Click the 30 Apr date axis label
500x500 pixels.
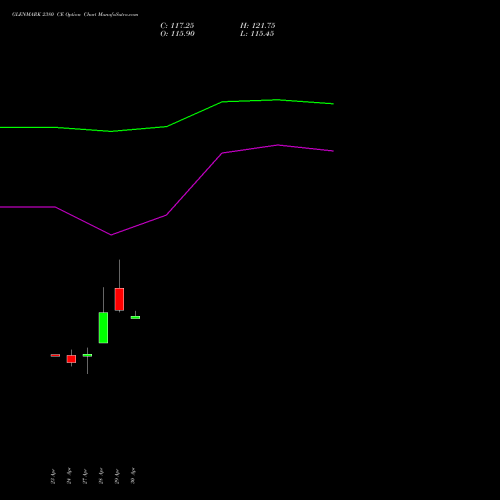click(x=133, y=476)
